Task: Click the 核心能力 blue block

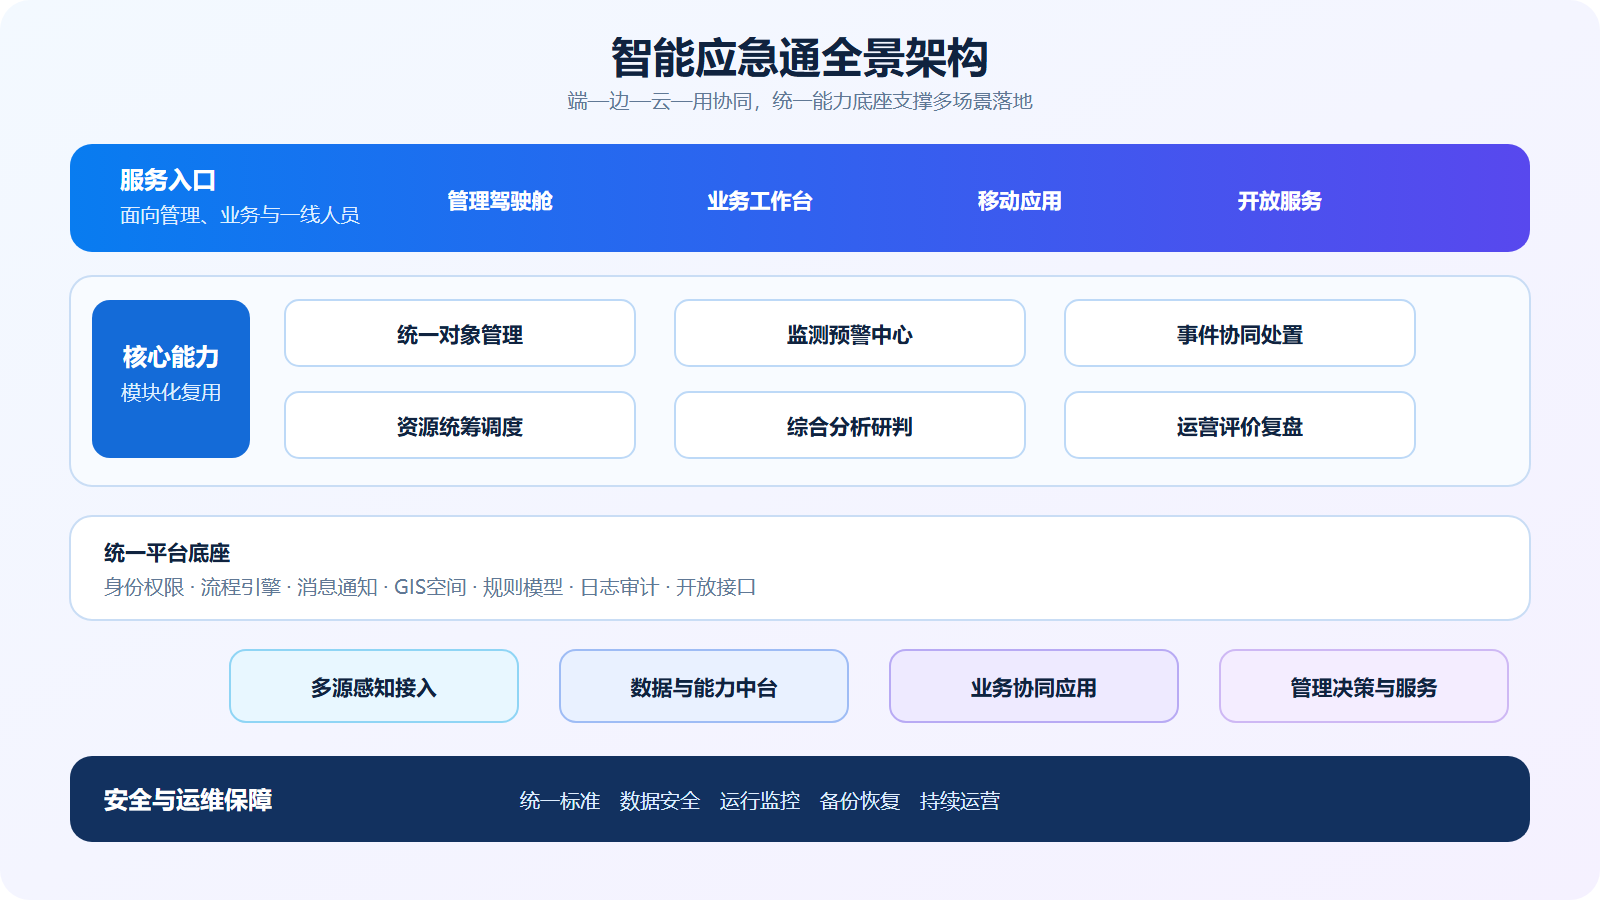Action: tap(171, 379)
